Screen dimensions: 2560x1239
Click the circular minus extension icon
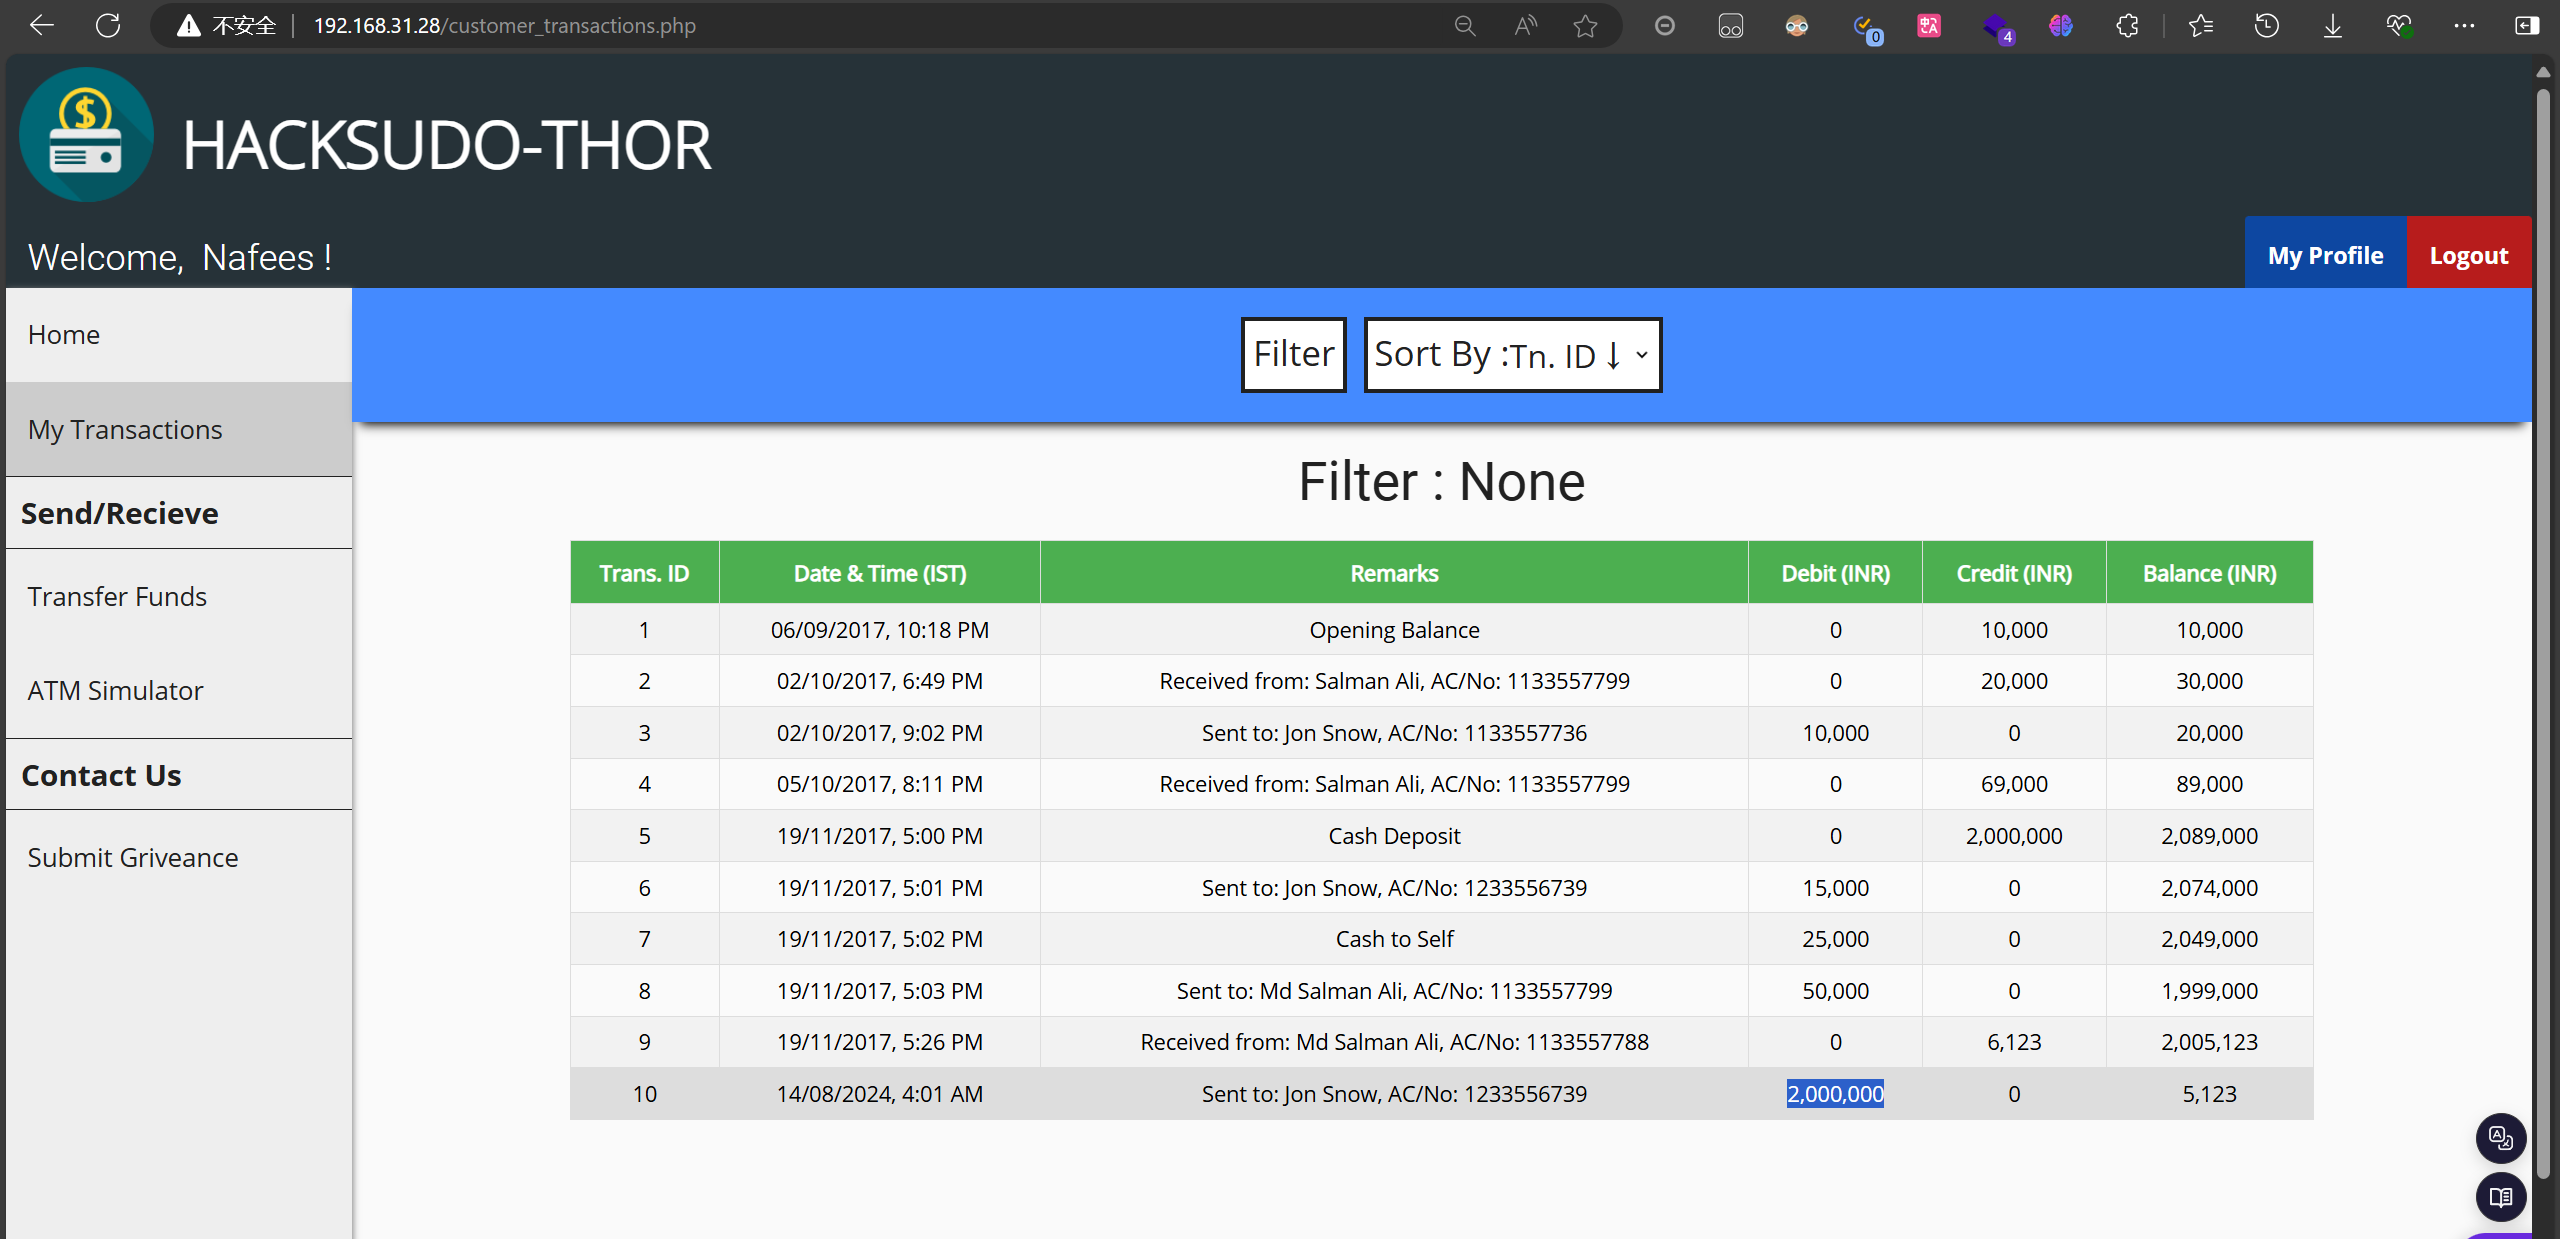tap(1665, 25)
